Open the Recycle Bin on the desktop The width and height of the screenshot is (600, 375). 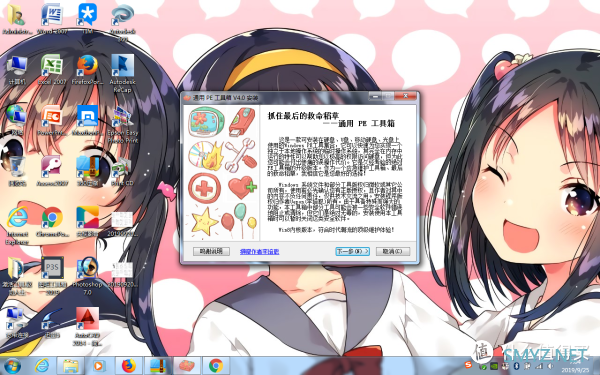pyautogui.click(x=17, y=171)
